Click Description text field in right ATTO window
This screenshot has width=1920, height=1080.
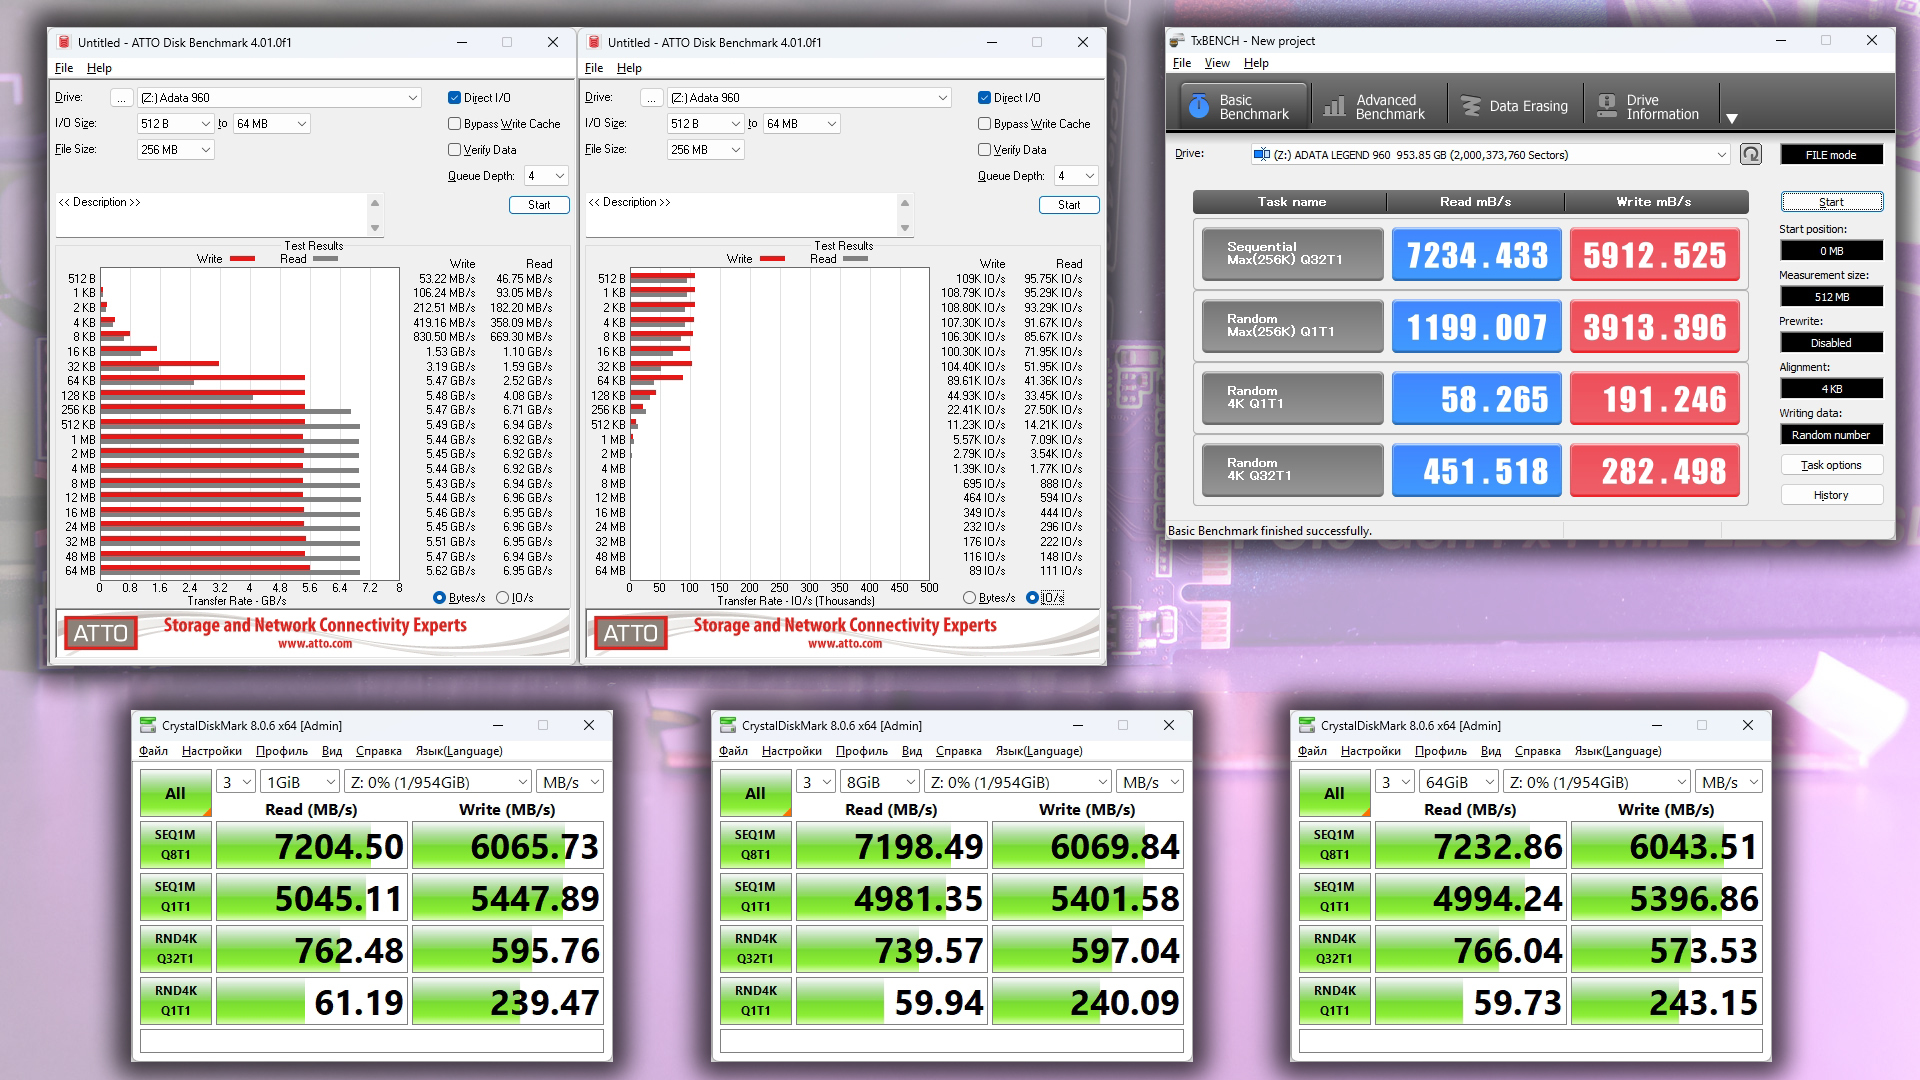(740, 215)
